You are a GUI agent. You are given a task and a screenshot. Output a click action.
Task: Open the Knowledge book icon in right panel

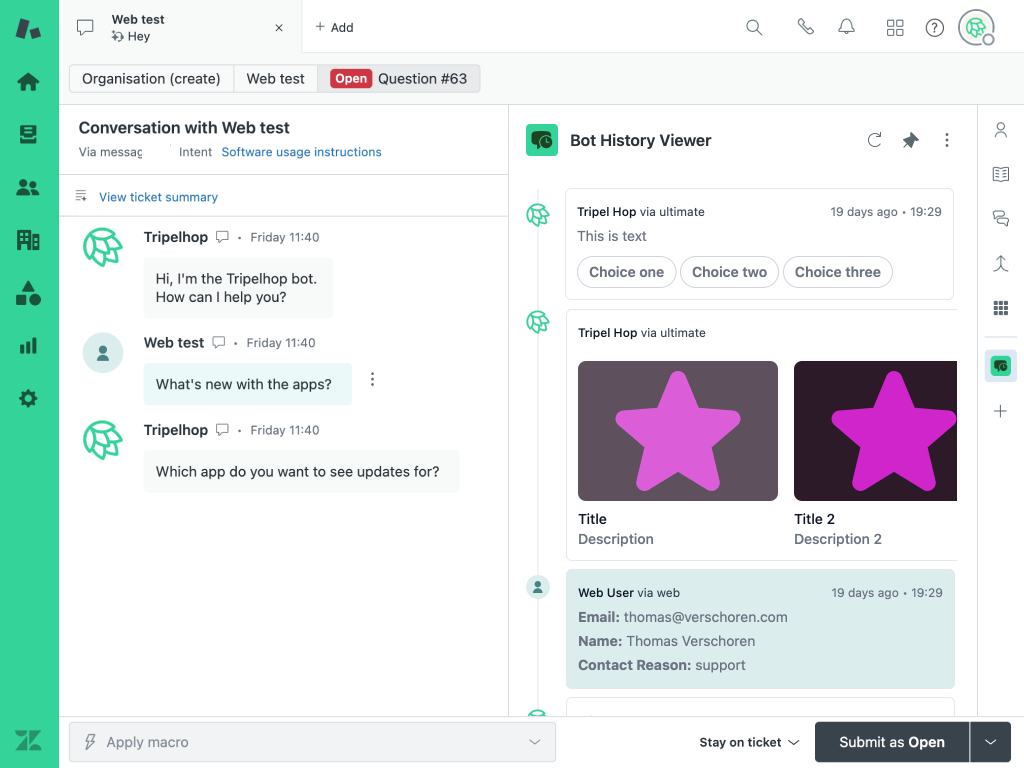pos(1000,174)
